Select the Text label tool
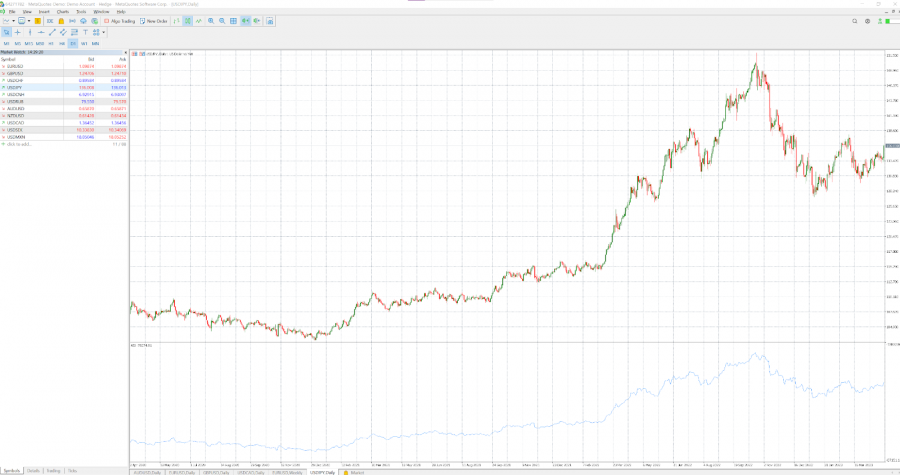This screenshot has height=475, width=900. pyautogui.click(x=87, y=32)
